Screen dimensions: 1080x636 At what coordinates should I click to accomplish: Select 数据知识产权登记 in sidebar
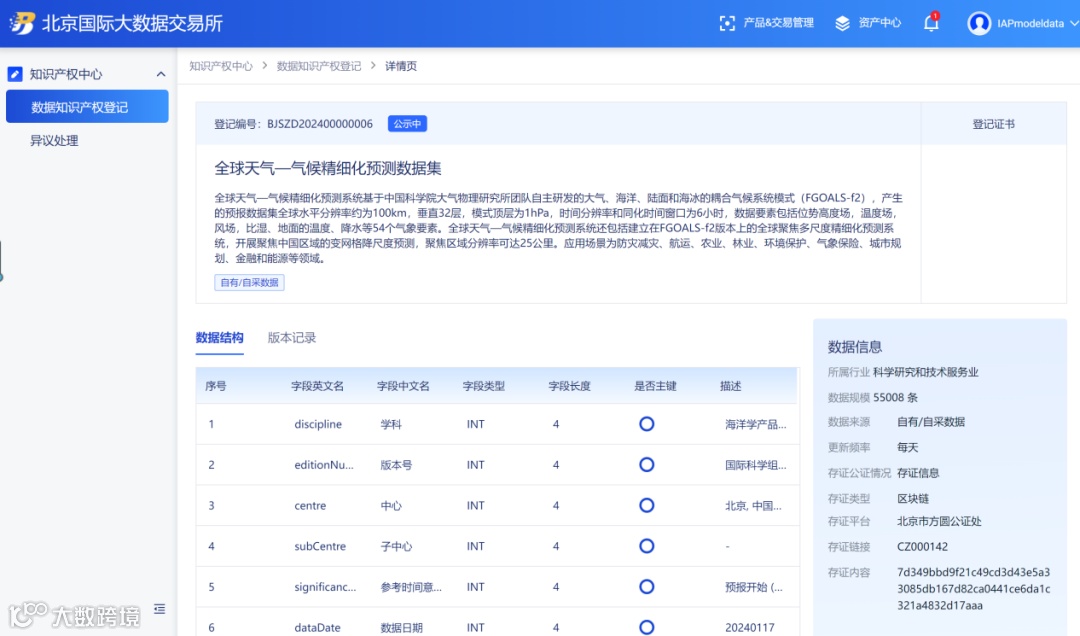[87, 107]
